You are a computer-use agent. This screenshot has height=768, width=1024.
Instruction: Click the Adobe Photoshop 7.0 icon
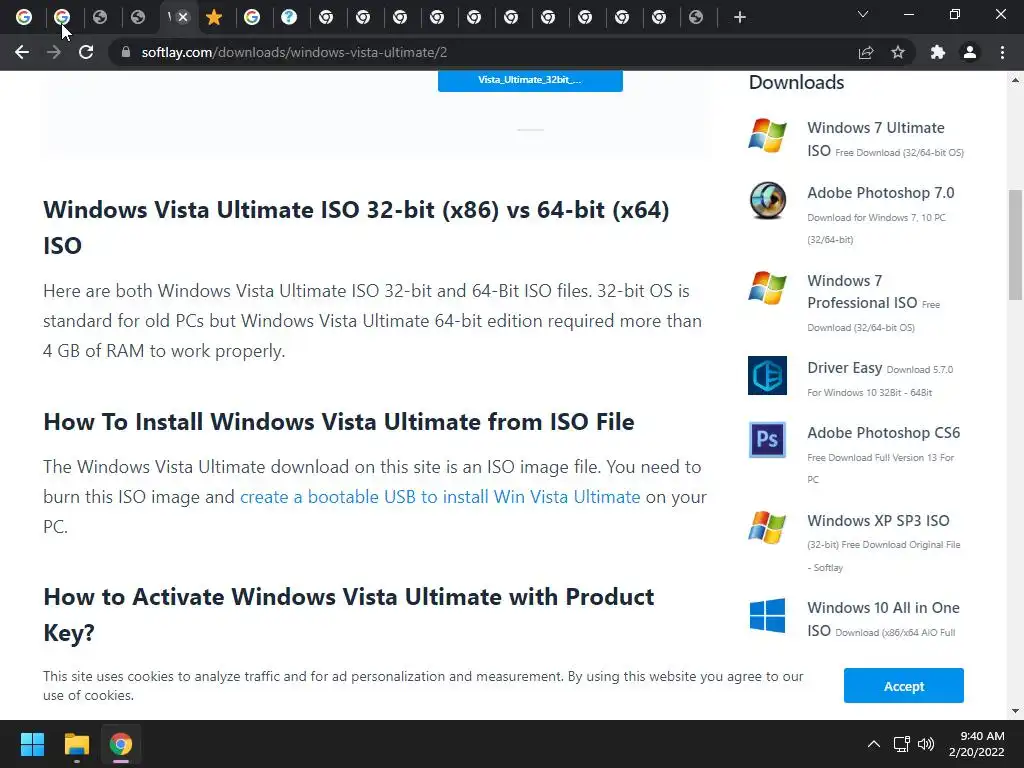coord(767,200)
